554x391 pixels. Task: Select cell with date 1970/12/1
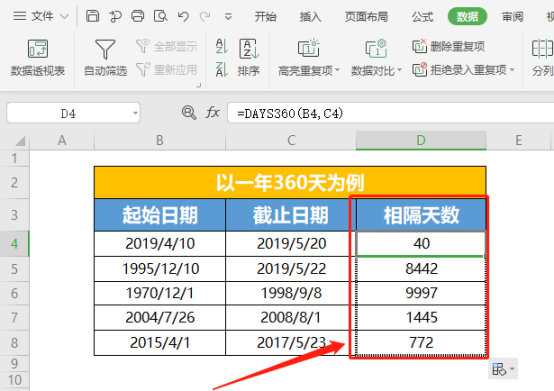[x=160, y=293]
